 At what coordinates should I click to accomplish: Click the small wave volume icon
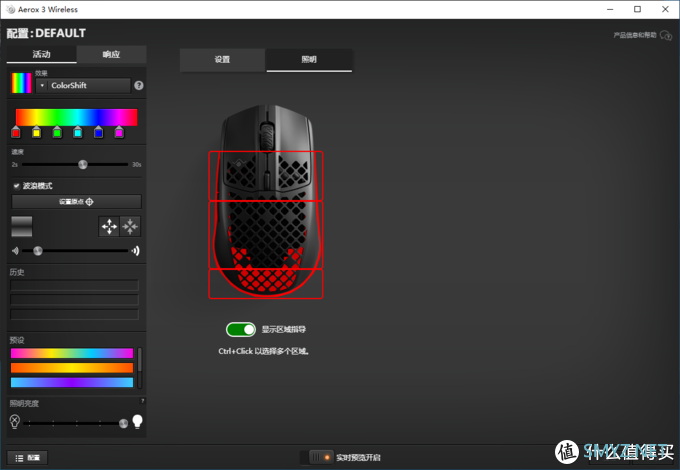click(x=16, y=251)
